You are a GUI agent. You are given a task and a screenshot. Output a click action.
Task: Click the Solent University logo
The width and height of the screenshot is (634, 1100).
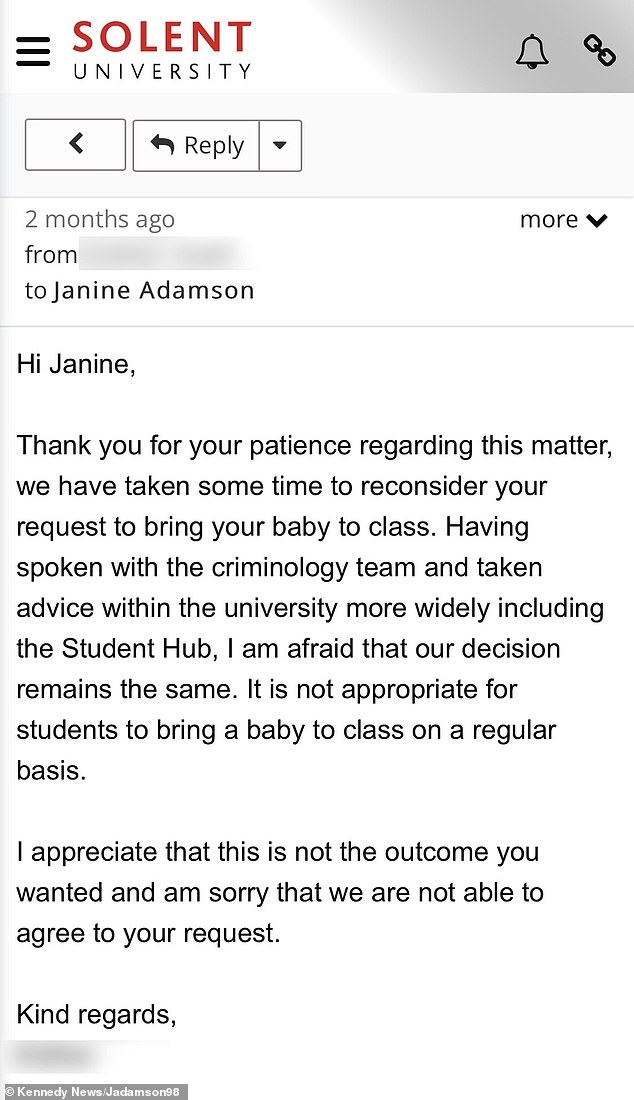tap(161, 50)
